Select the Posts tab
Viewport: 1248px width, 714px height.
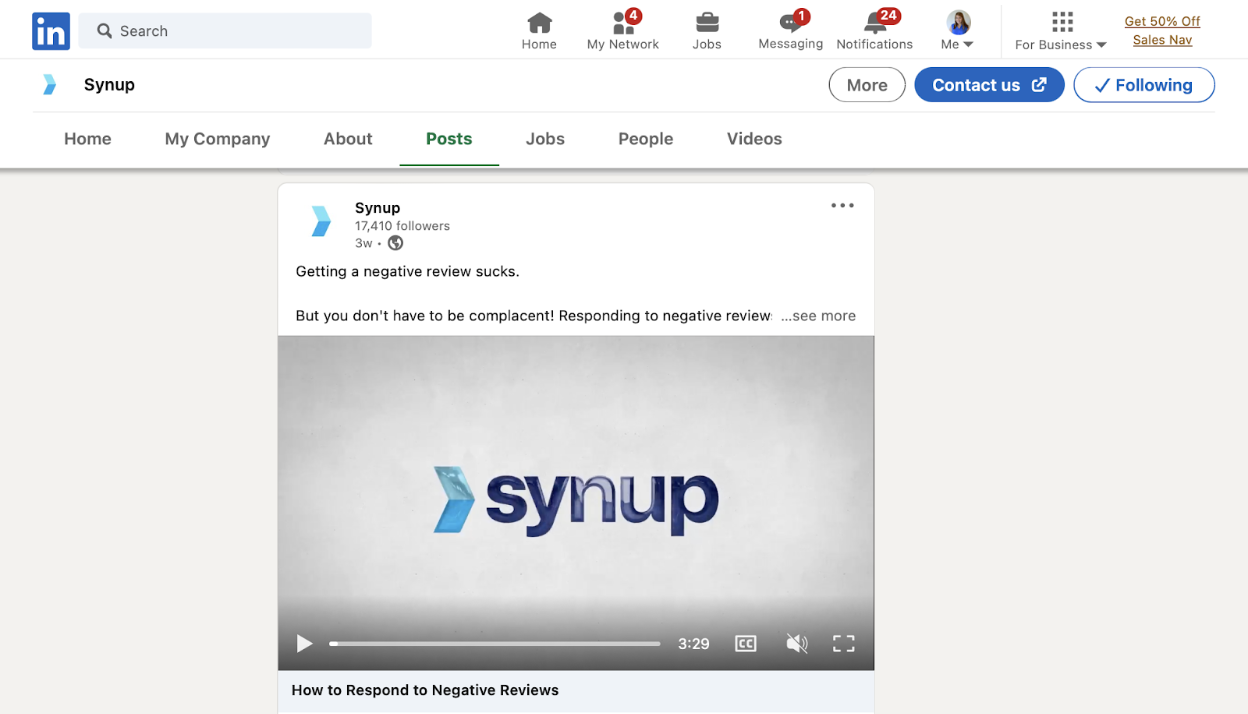click(x=449, y=139)
